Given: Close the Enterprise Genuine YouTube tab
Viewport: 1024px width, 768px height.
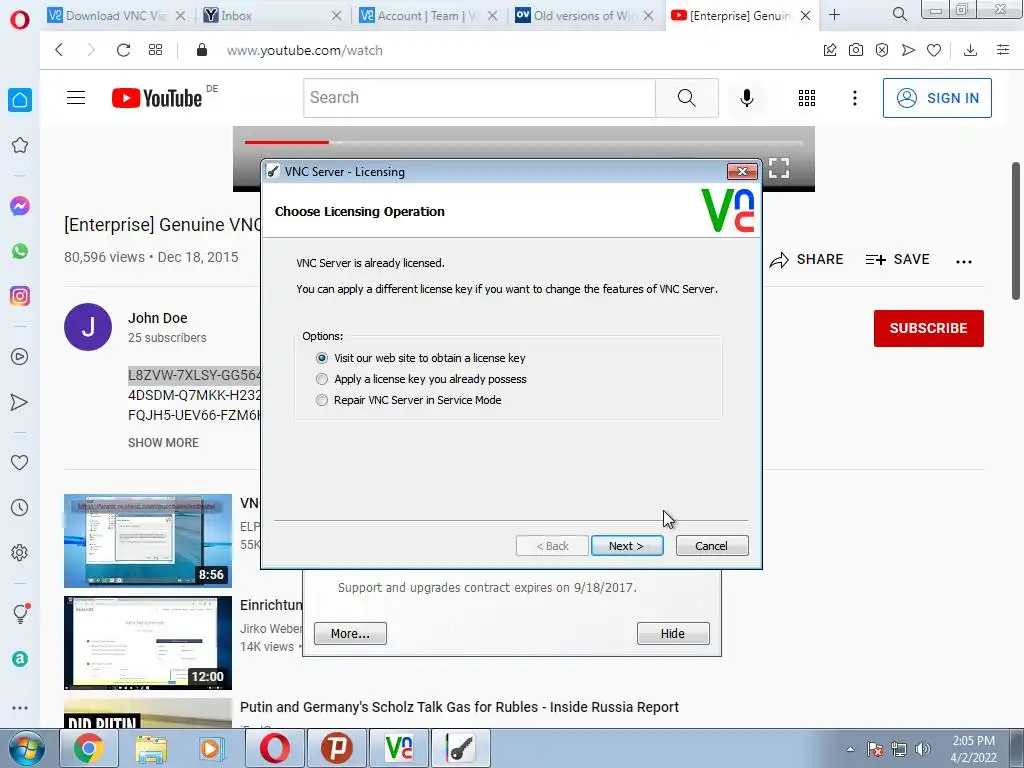Looking at the screenshot, I should 805,16.
